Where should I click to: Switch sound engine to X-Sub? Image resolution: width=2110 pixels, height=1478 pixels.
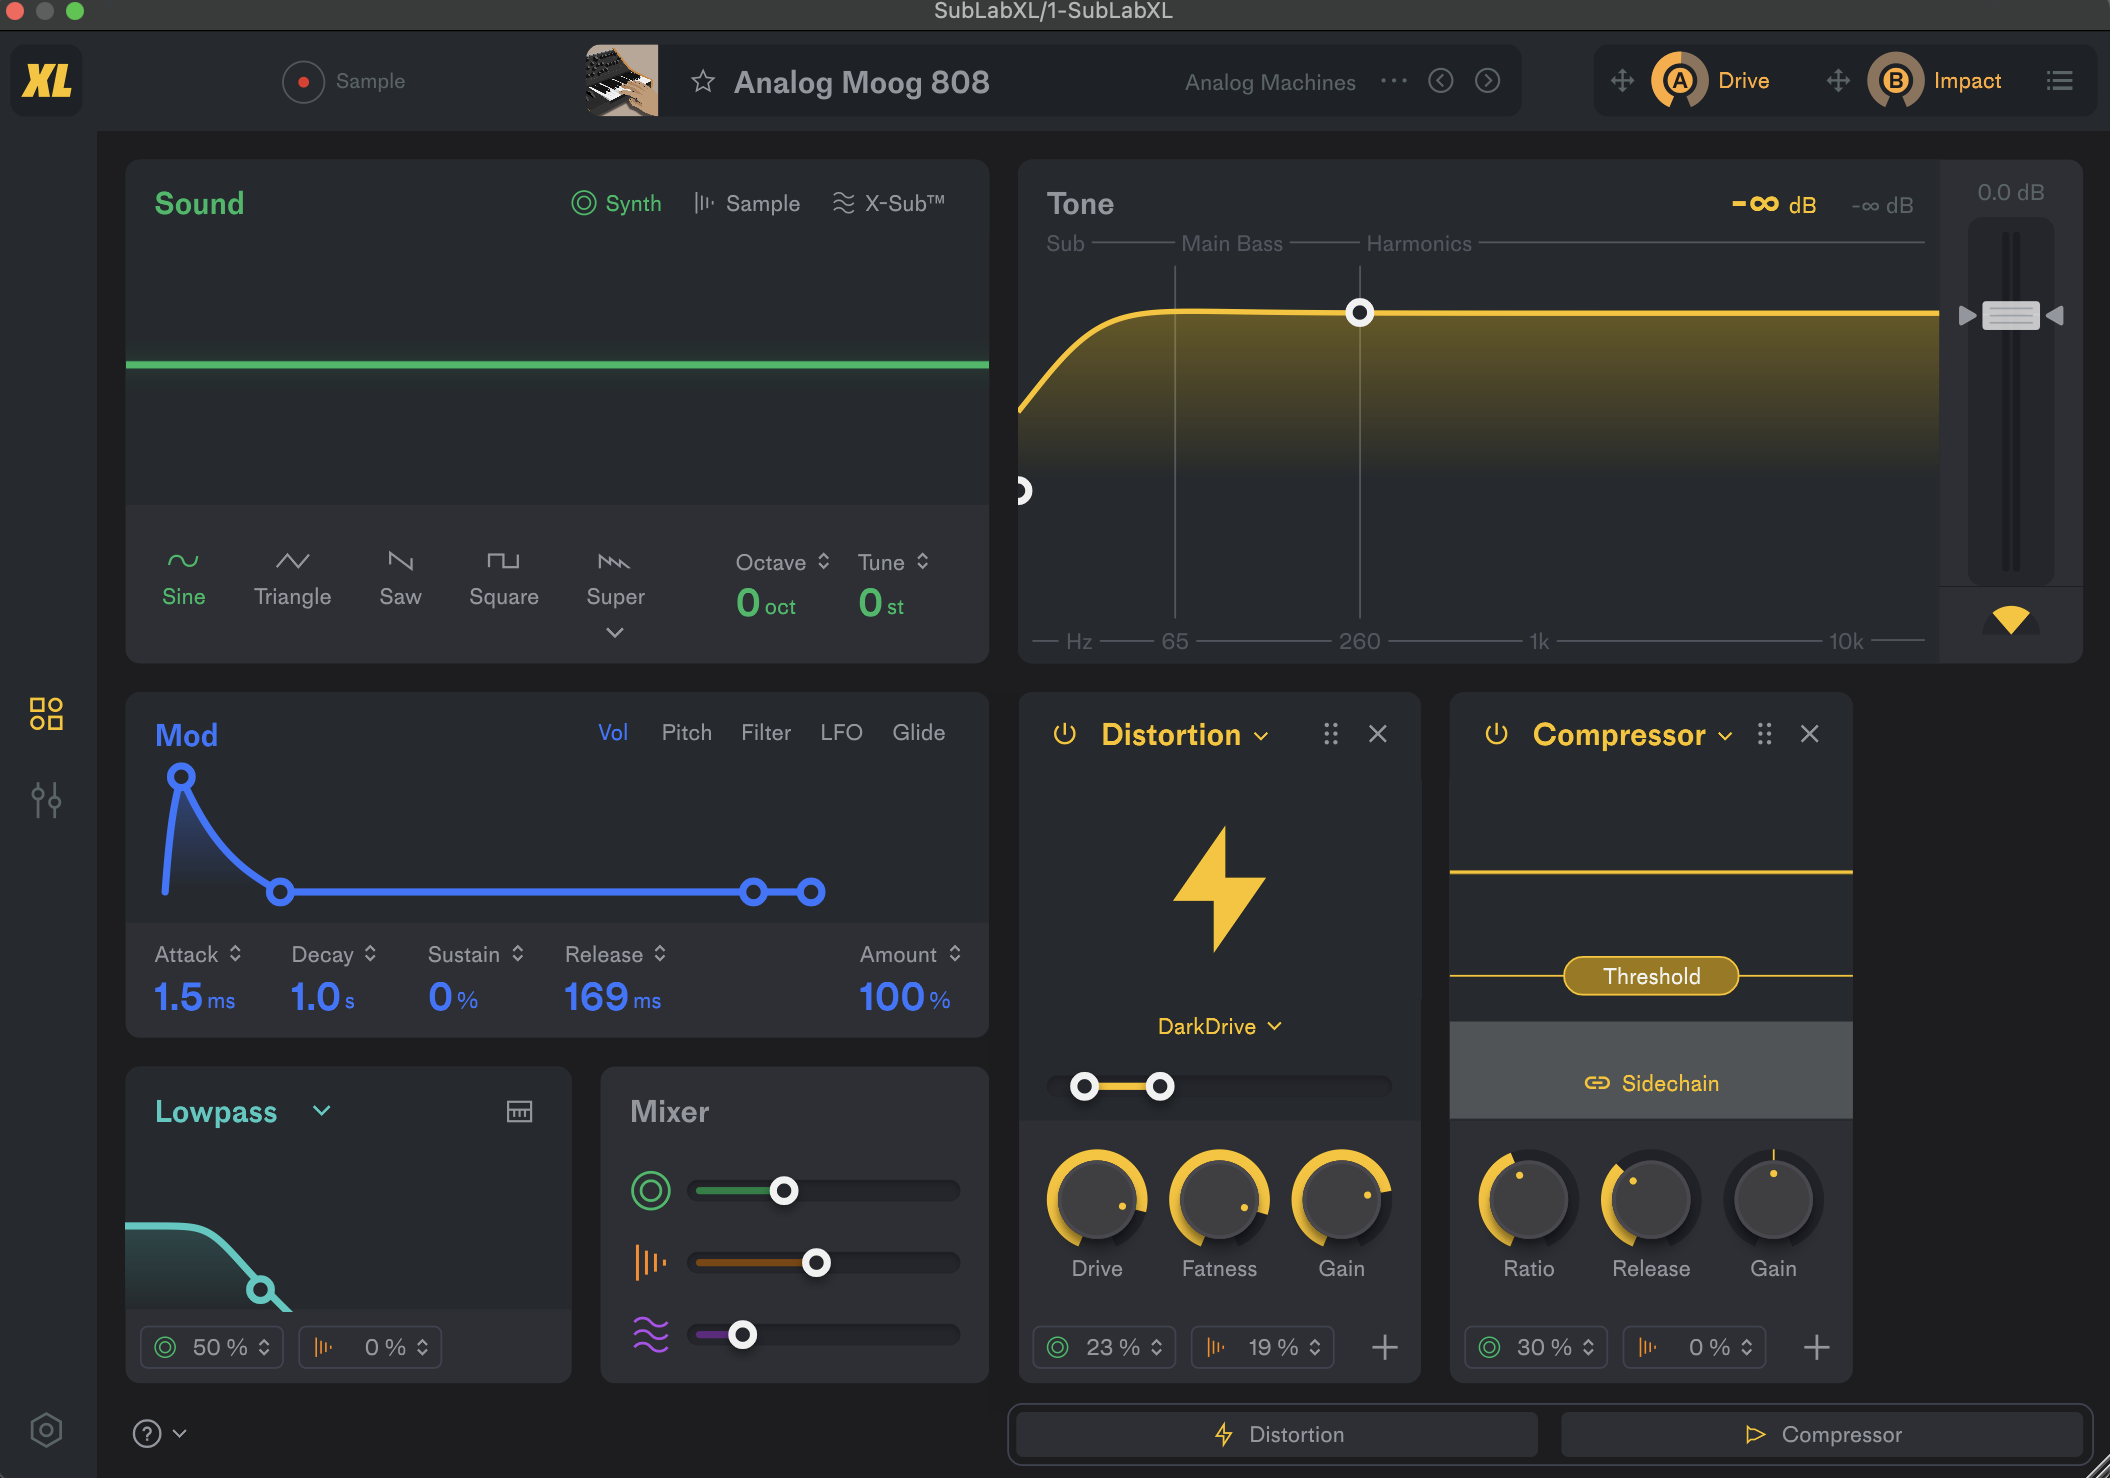888,203
